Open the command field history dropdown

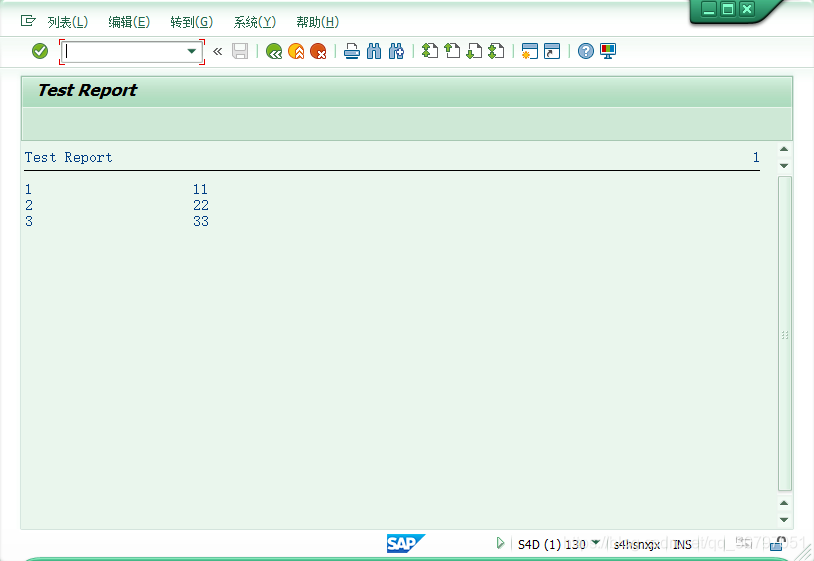click(192, 51)
